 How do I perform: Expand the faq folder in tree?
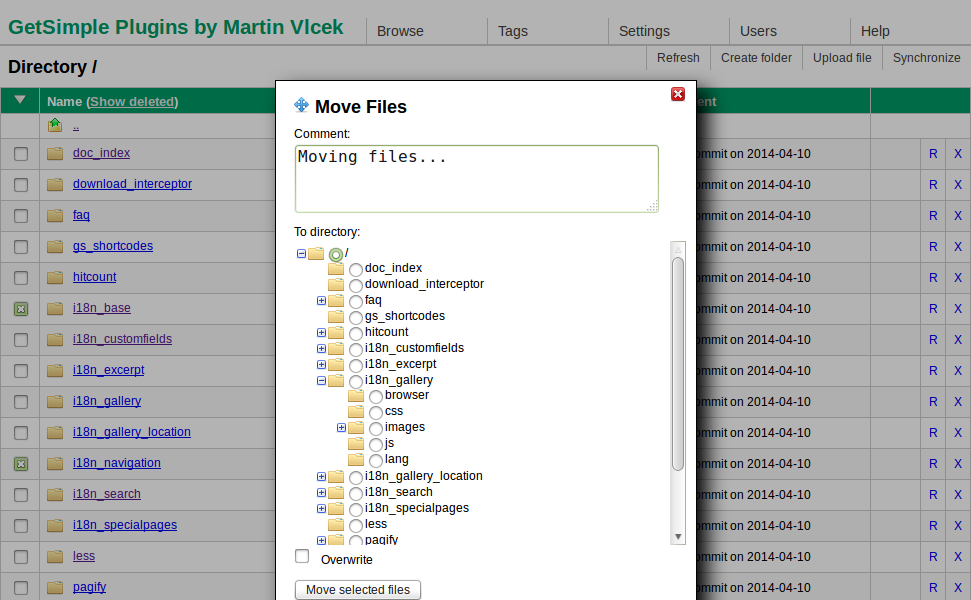click(321, 300)
